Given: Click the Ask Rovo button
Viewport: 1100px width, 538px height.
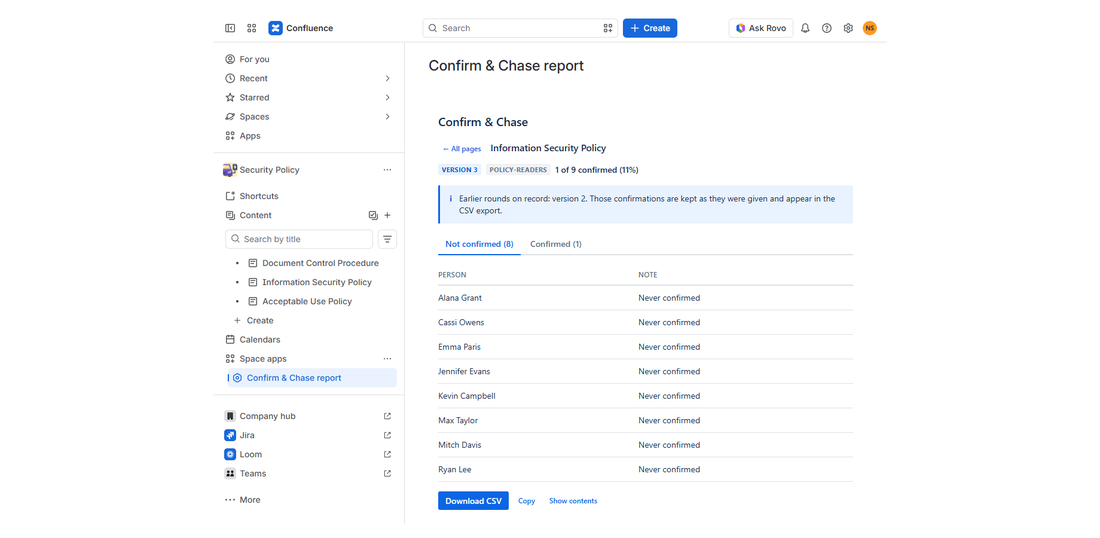Looking at the screenshot, I should [760, 28].
